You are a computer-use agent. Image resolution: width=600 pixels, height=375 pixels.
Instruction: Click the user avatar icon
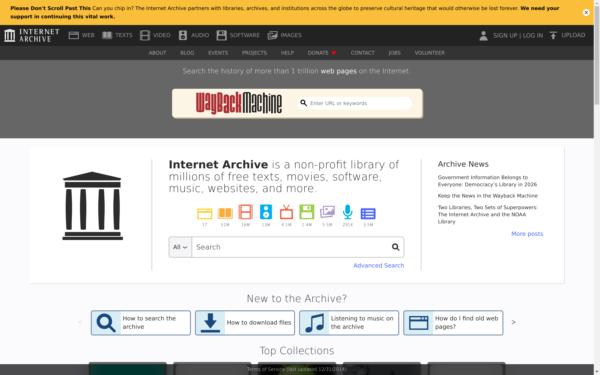[484, 36]
